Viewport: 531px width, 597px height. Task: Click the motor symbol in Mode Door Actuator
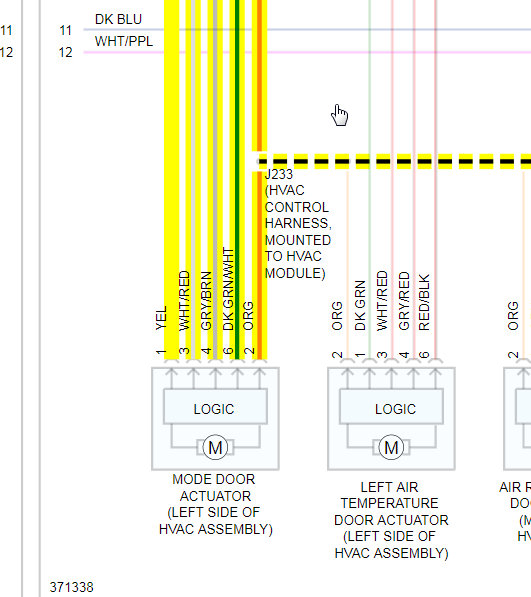[x=215, y=447]
